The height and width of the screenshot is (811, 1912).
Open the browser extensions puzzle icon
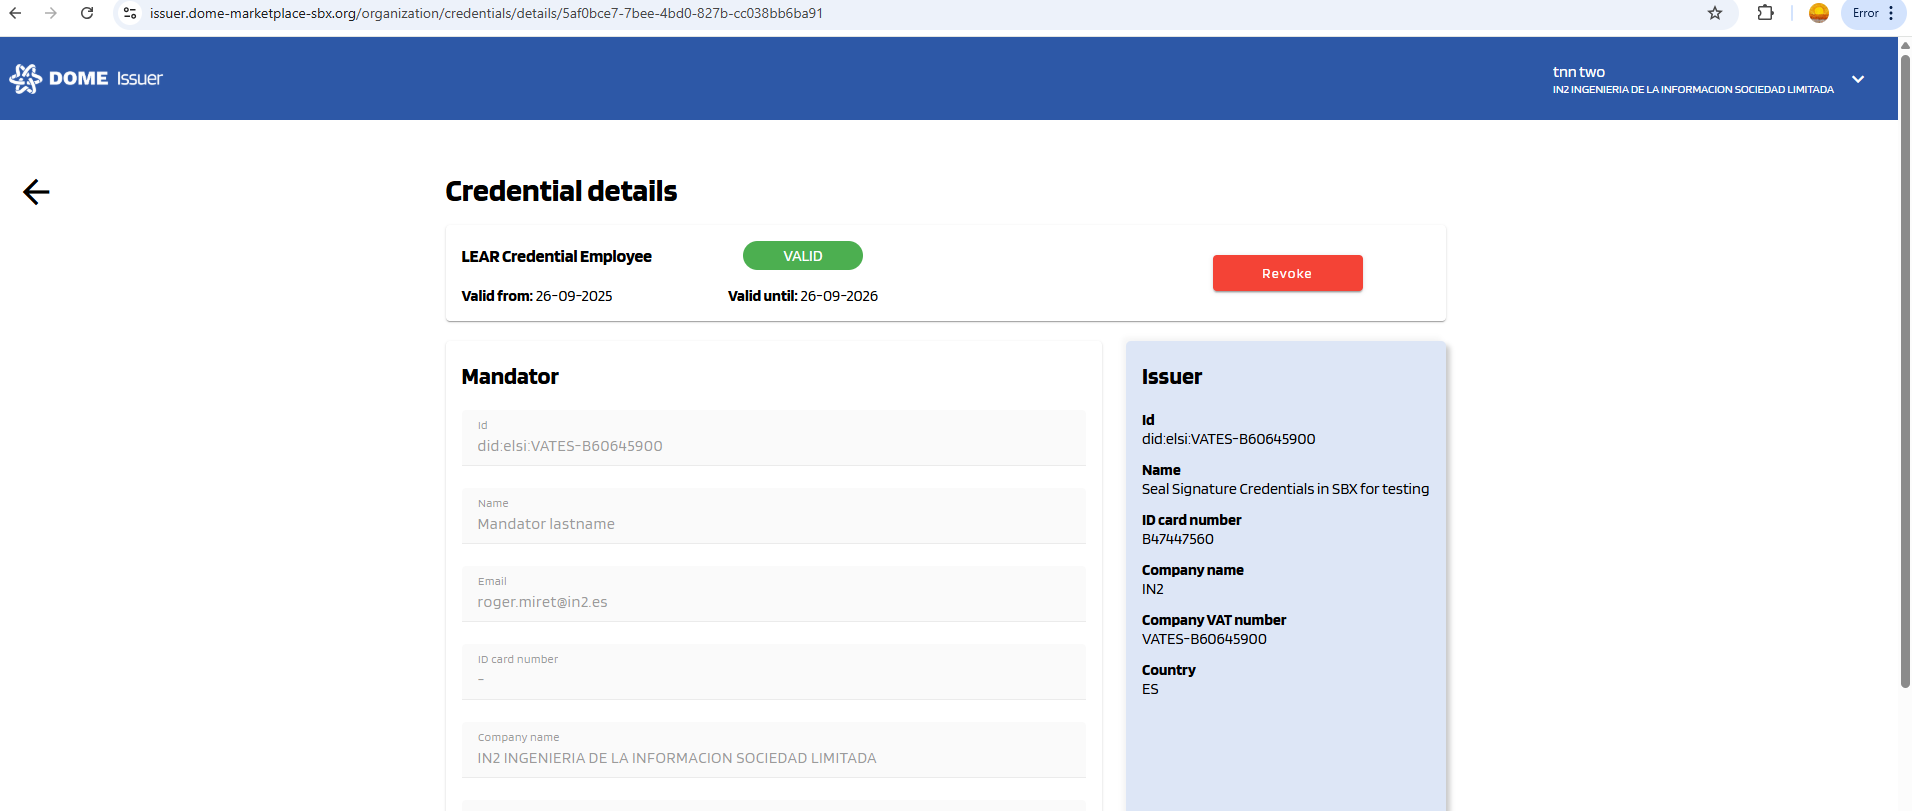click(1765, 13)
